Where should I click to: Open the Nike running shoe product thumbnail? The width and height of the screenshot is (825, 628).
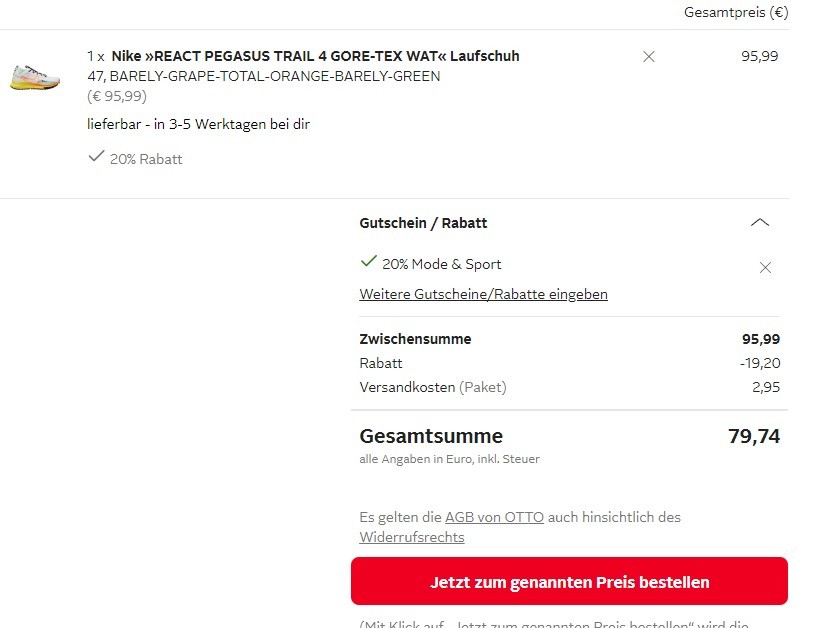coord(35,78)
